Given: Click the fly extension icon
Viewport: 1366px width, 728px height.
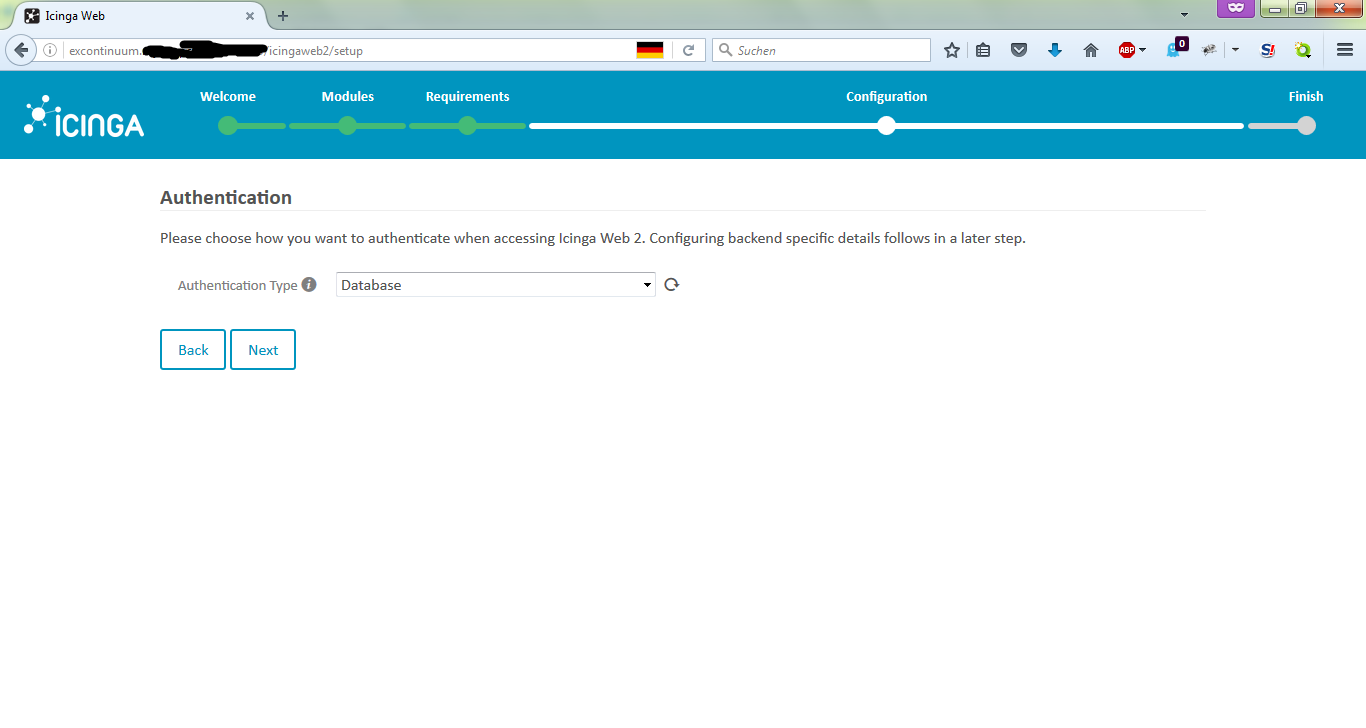Looking at the screenshot, I should (1210, 50).
